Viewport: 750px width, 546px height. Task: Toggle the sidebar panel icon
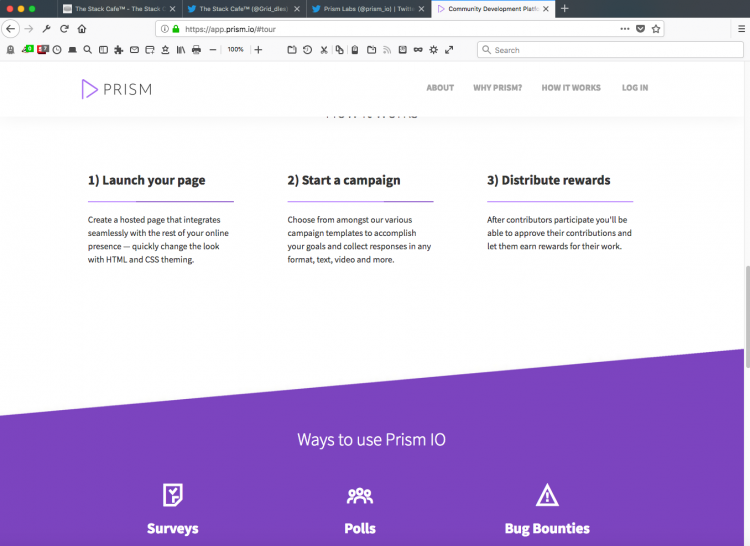(103, 50)
